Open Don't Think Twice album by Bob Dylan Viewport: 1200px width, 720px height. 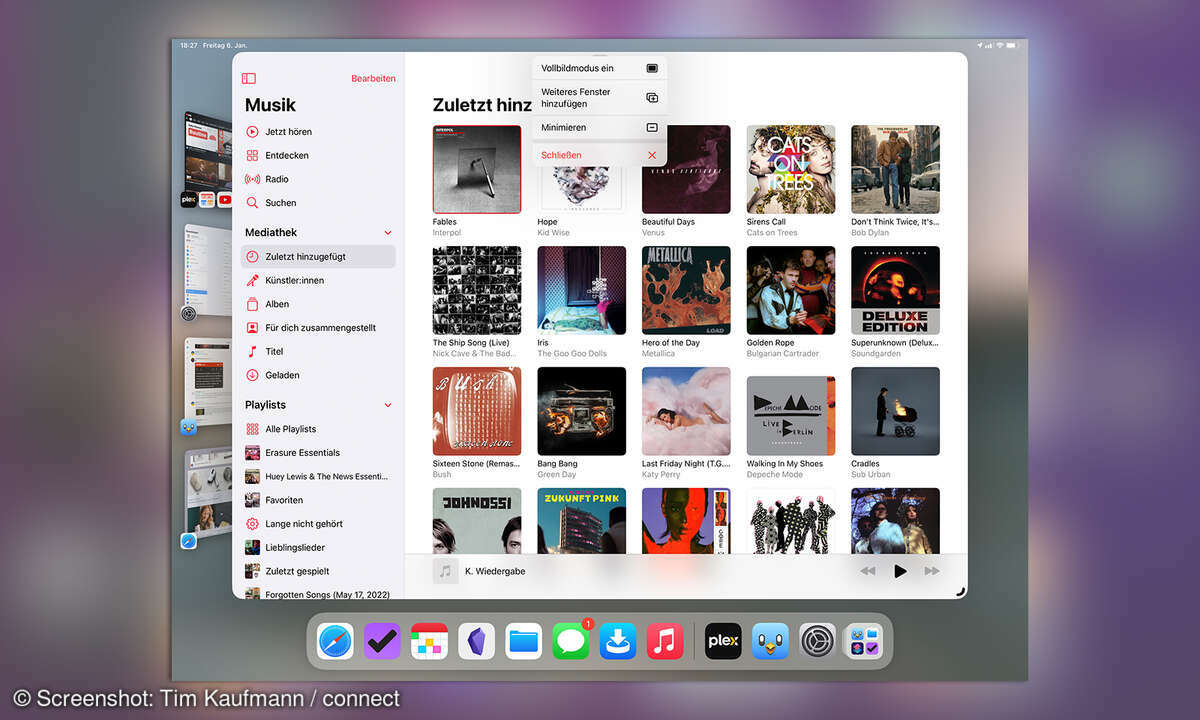point(895,169)
